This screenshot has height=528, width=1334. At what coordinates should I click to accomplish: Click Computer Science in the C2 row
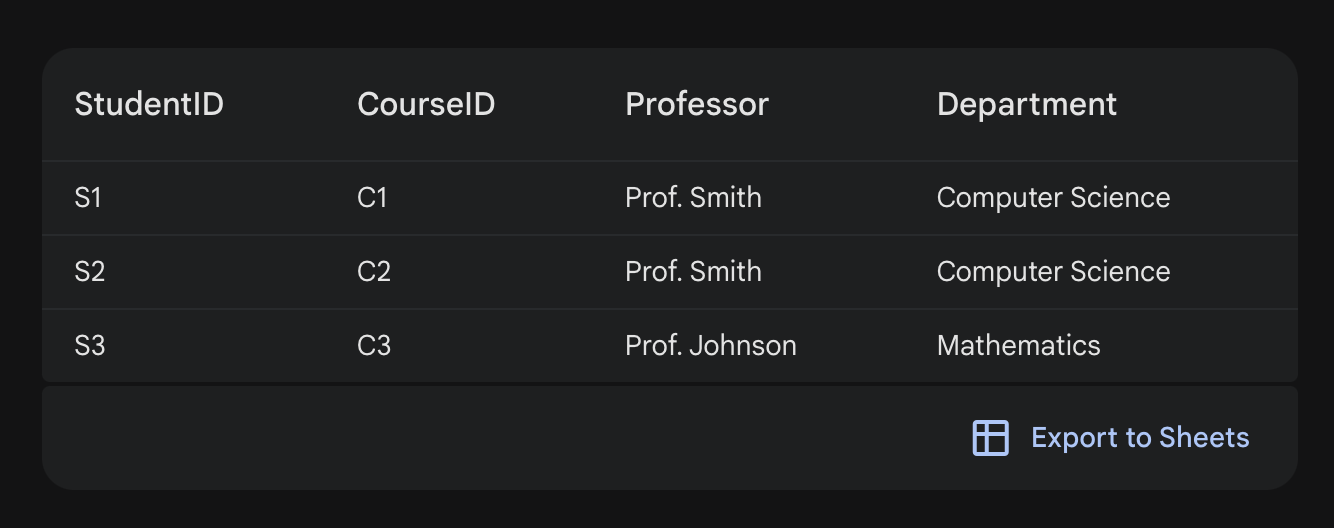[x=1053, y=272]
